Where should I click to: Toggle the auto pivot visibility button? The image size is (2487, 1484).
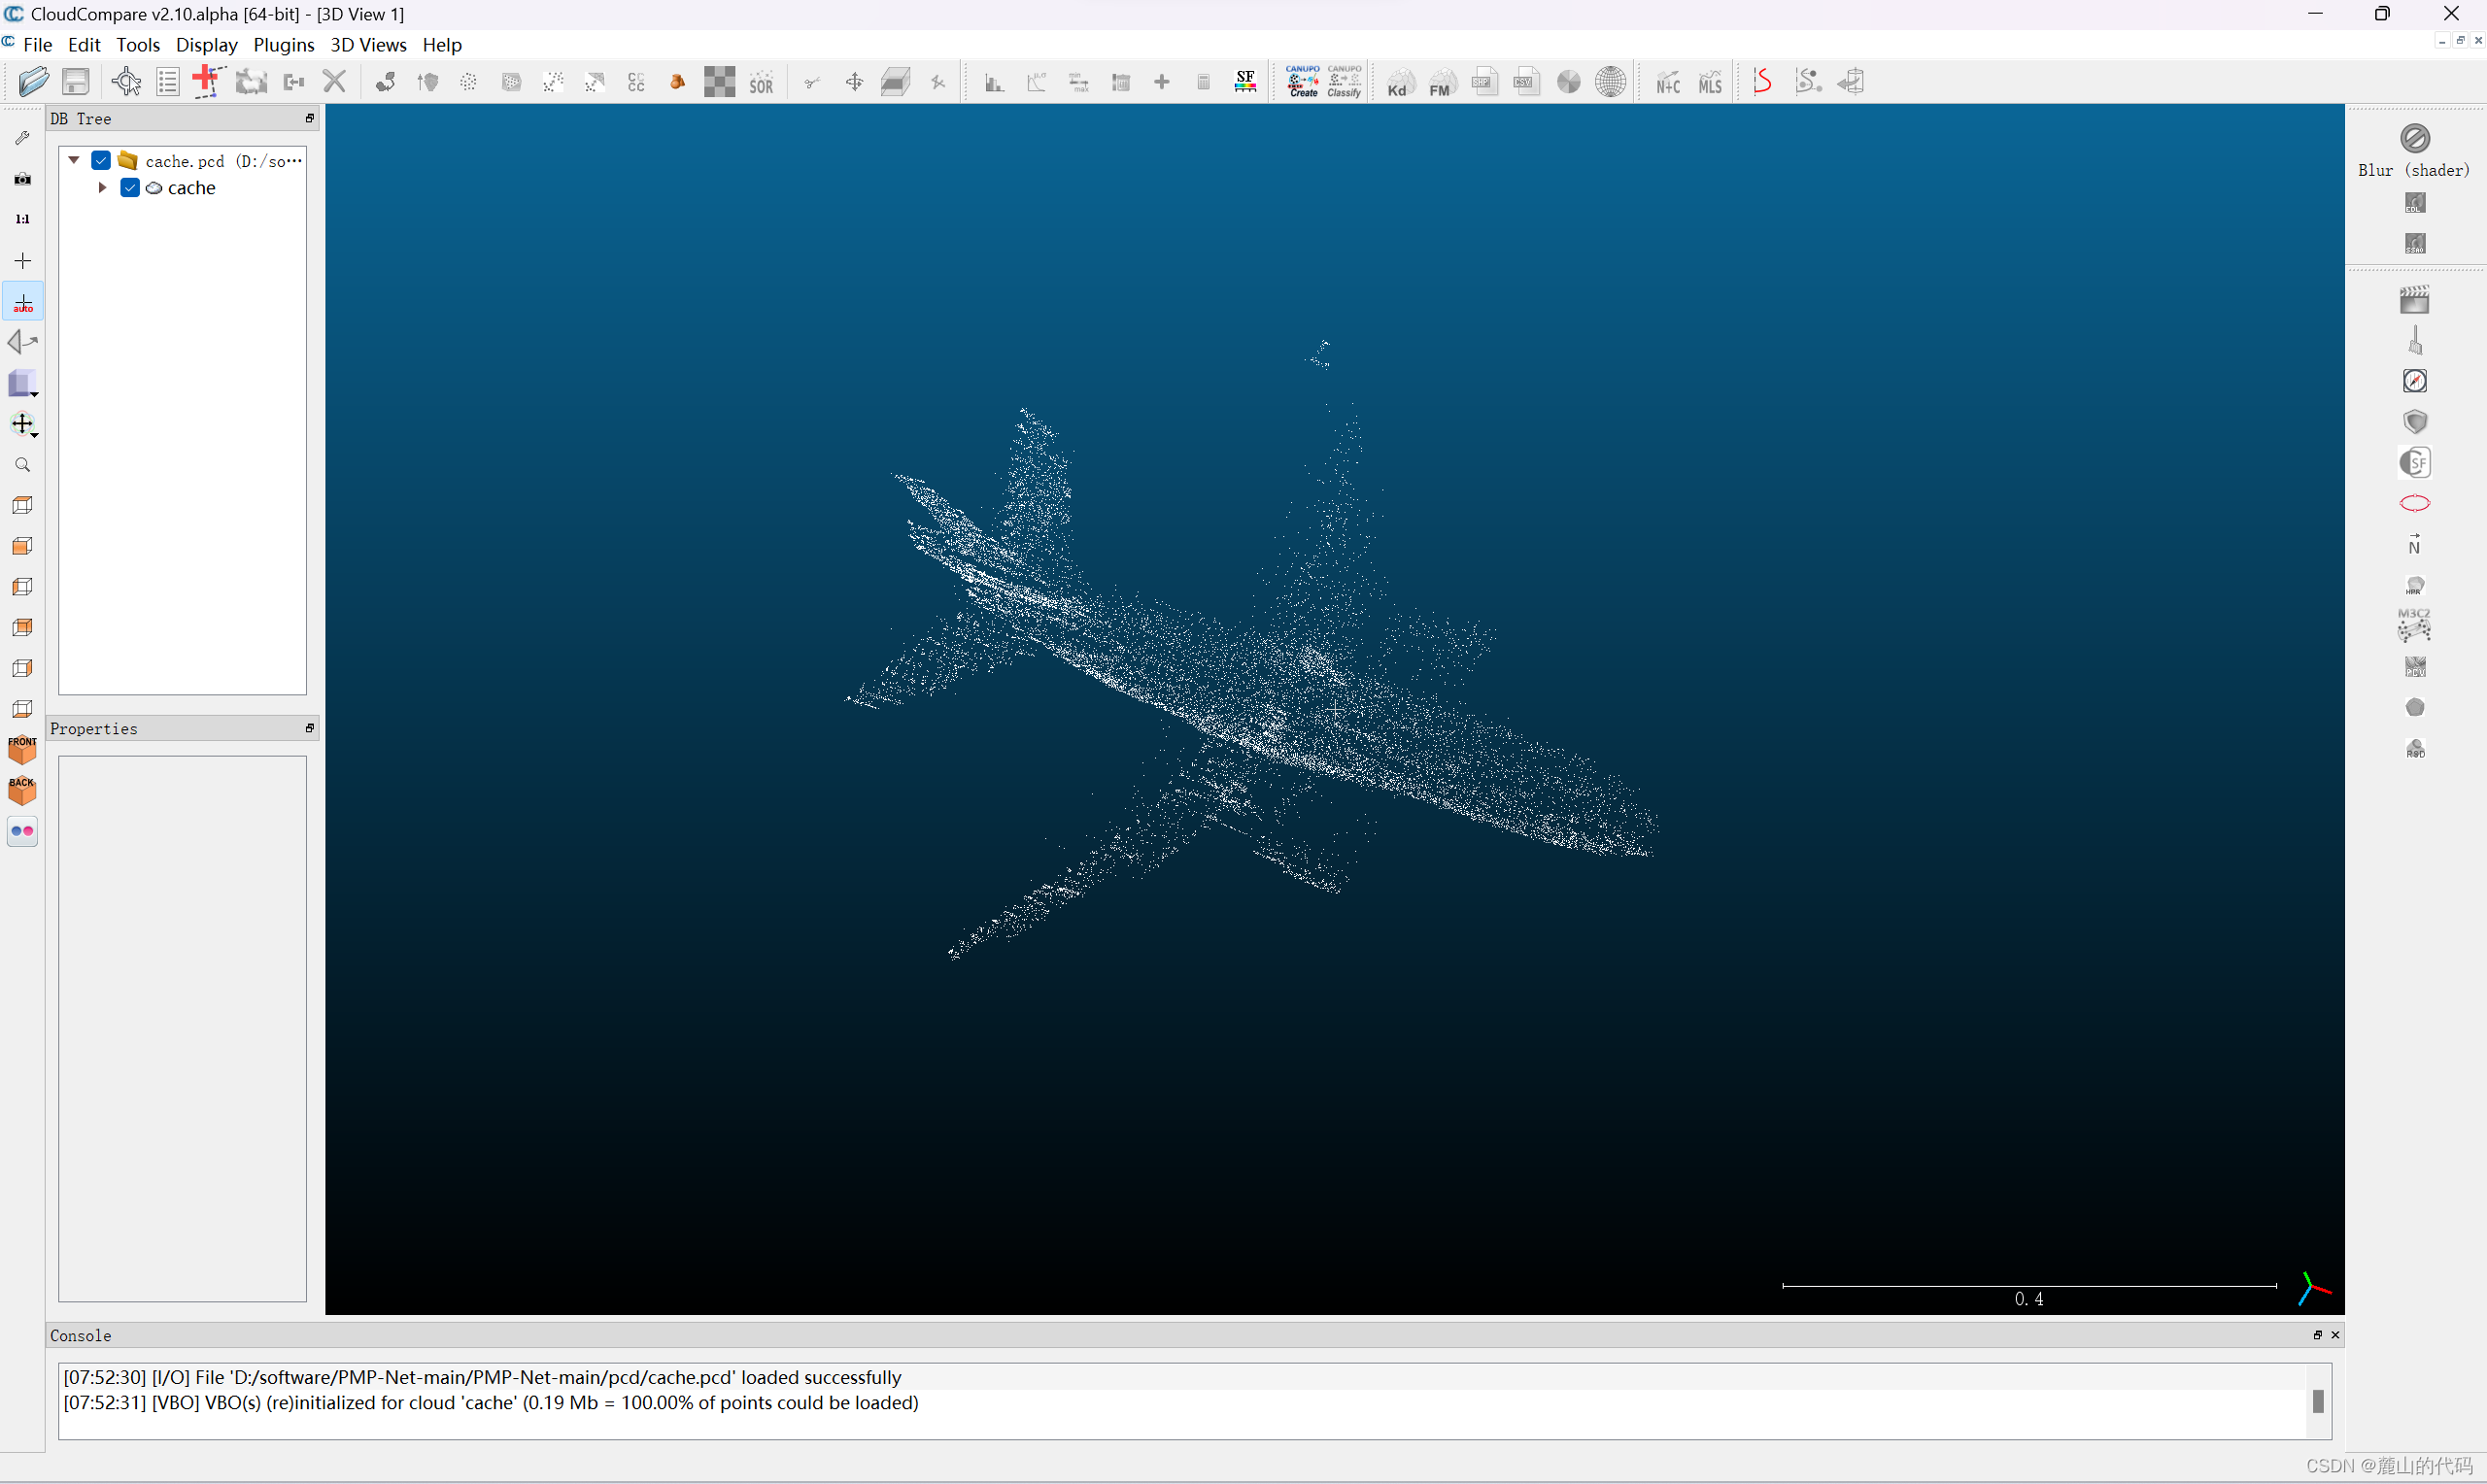(x=23, y=302)
